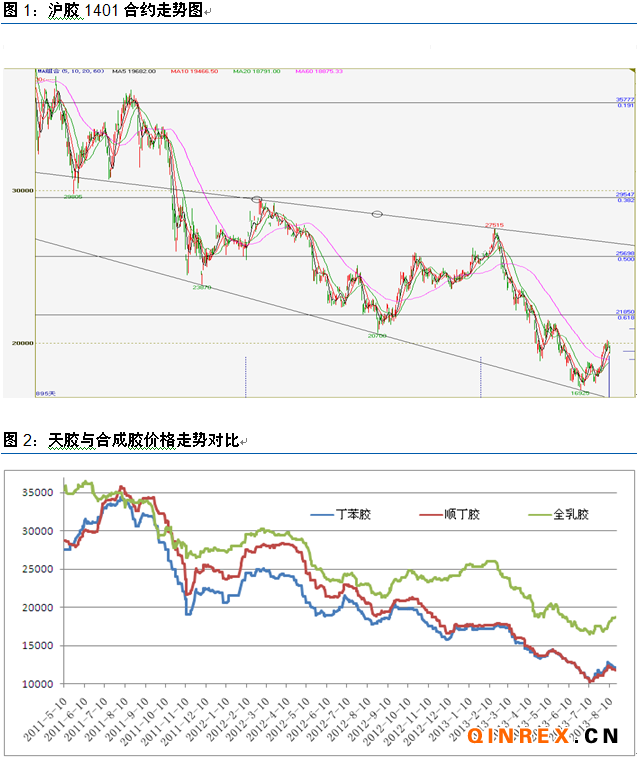This screenshot has width=637, height=758.
Task: Click the 0.618 Fibonacci level label
Action: click(626, 317)
